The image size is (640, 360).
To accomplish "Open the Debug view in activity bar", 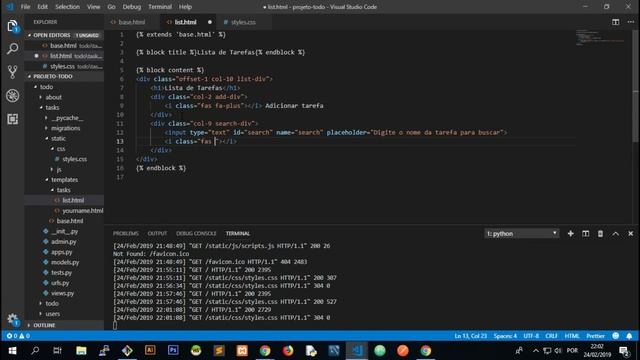I will tap(12, 96).
